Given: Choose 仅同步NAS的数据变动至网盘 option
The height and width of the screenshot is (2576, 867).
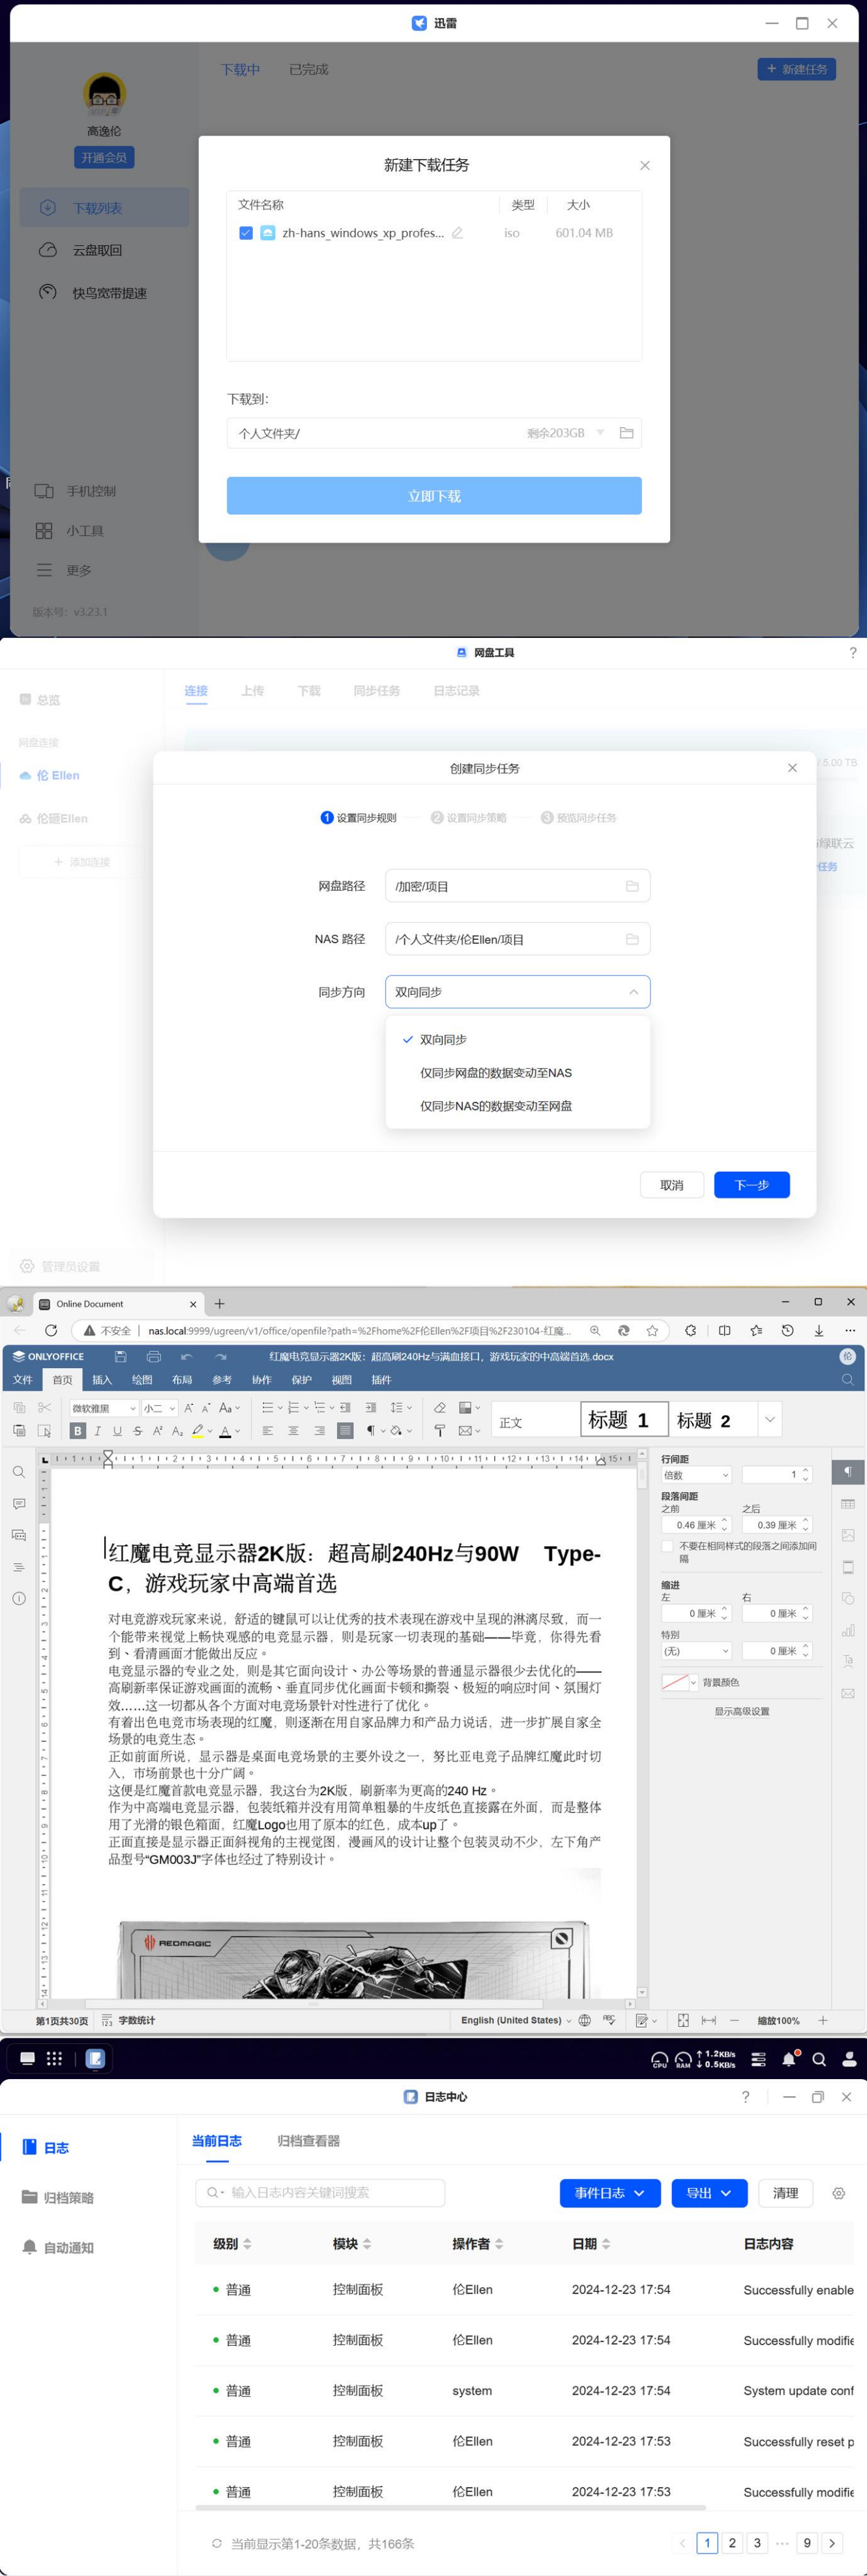Looking at the screenshot, I should 517,1106.
